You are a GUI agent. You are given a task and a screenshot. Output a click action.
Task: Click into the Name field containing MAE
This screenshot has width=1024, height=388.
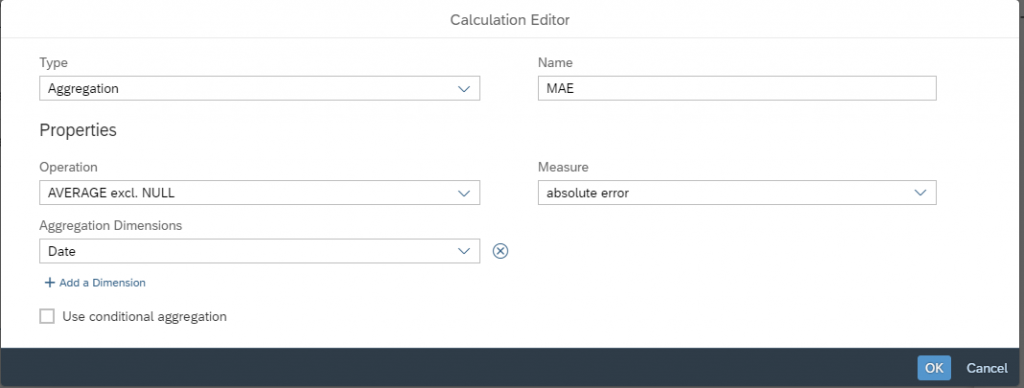coord(737,88)
